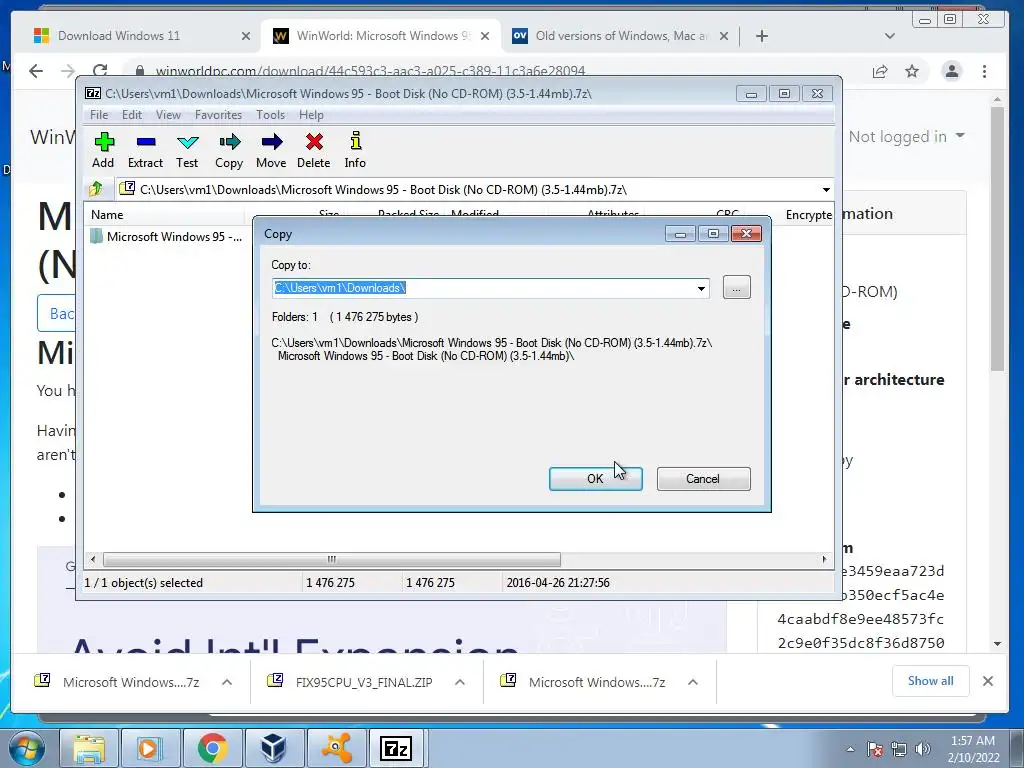The height and width of the screenshot is (768, 1024).
Task: Expand the Not logged in dropdown
Action: point(906,136)
